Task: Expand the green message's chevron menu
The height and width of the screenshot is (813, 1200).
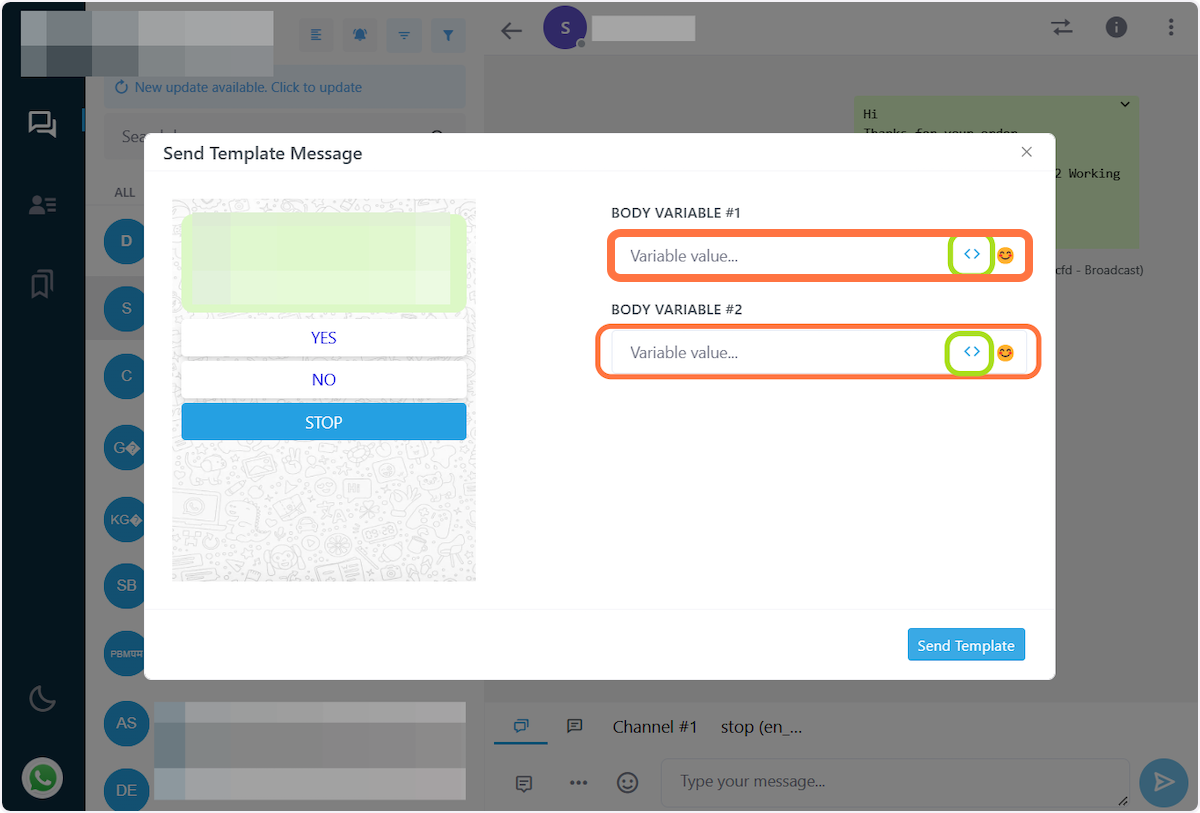Action: tap(1125, 105)
